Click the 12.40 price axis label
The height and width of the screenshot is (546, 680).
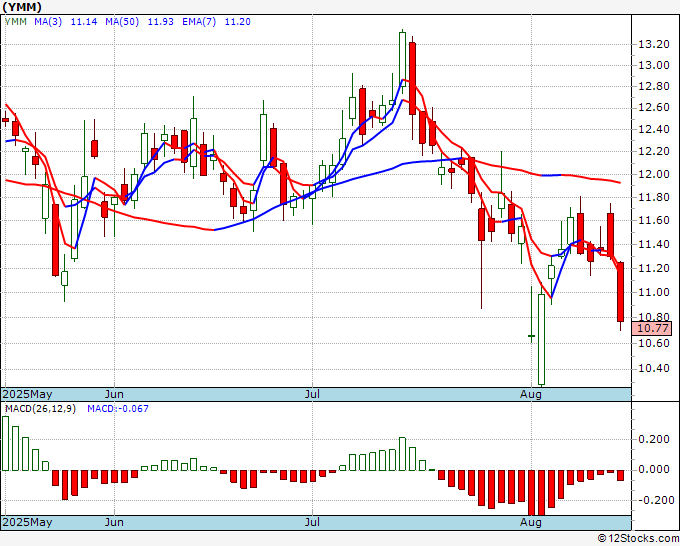coord(654,129)
